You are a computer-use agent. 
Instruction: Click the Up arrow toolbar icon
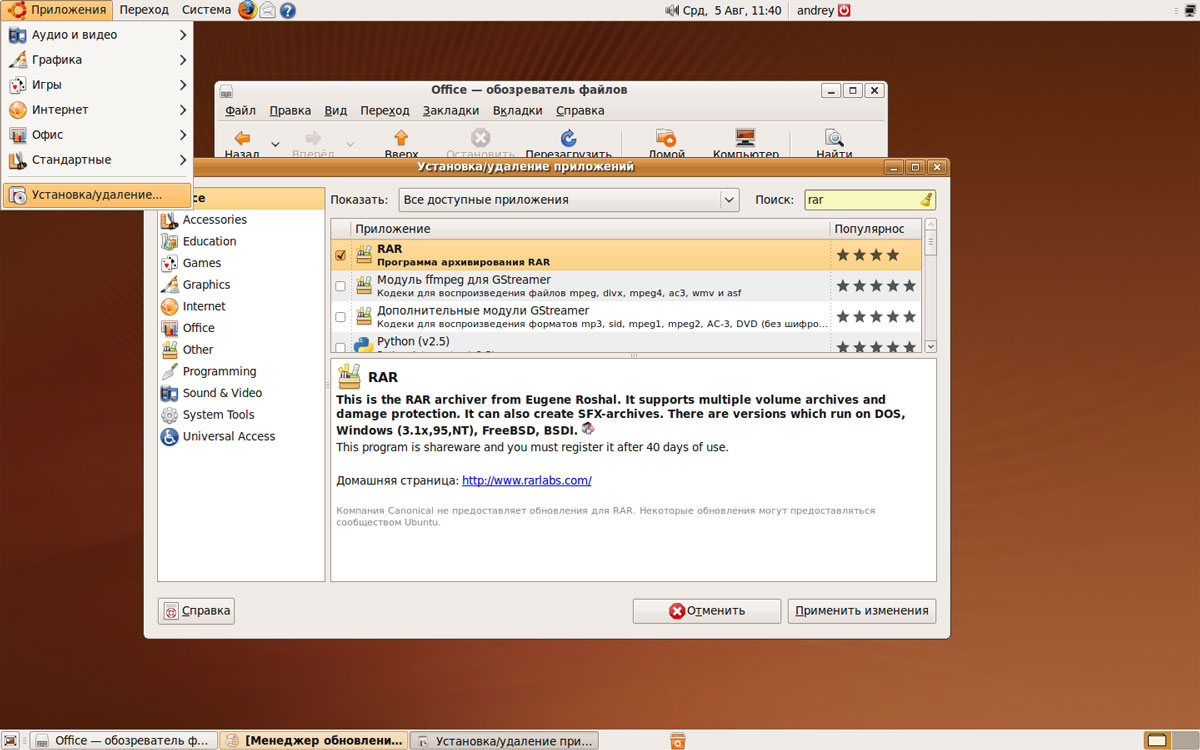coord(401,138)
